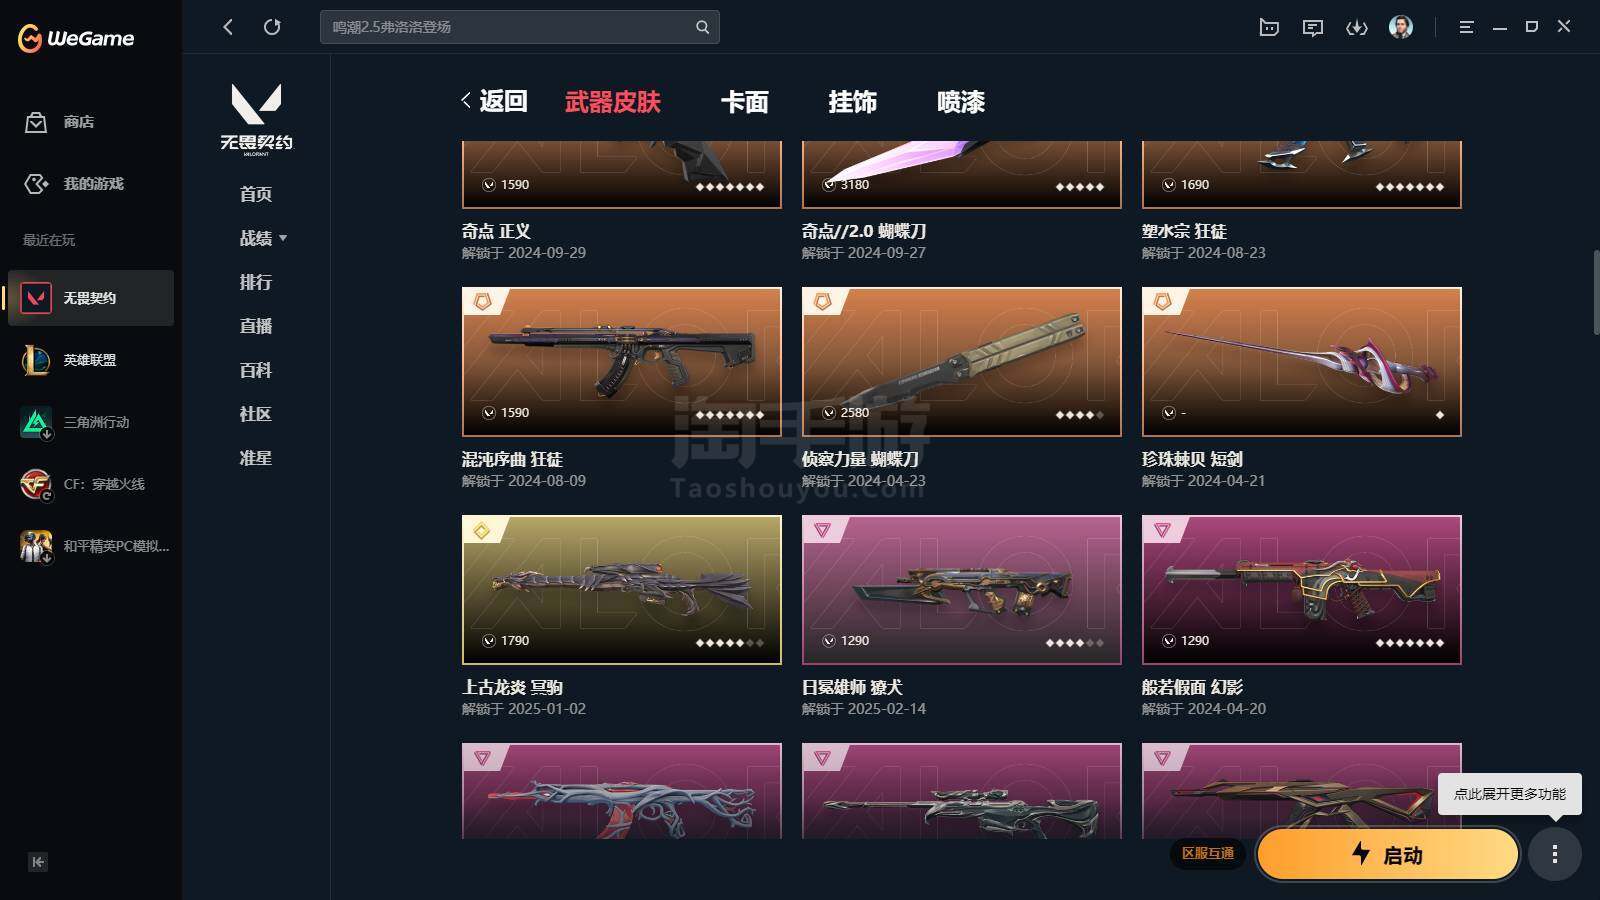The image size is (1600, 900).
Task: Select 英雄联盟 game icon in sidebar
Action: [x=36, y=360]
